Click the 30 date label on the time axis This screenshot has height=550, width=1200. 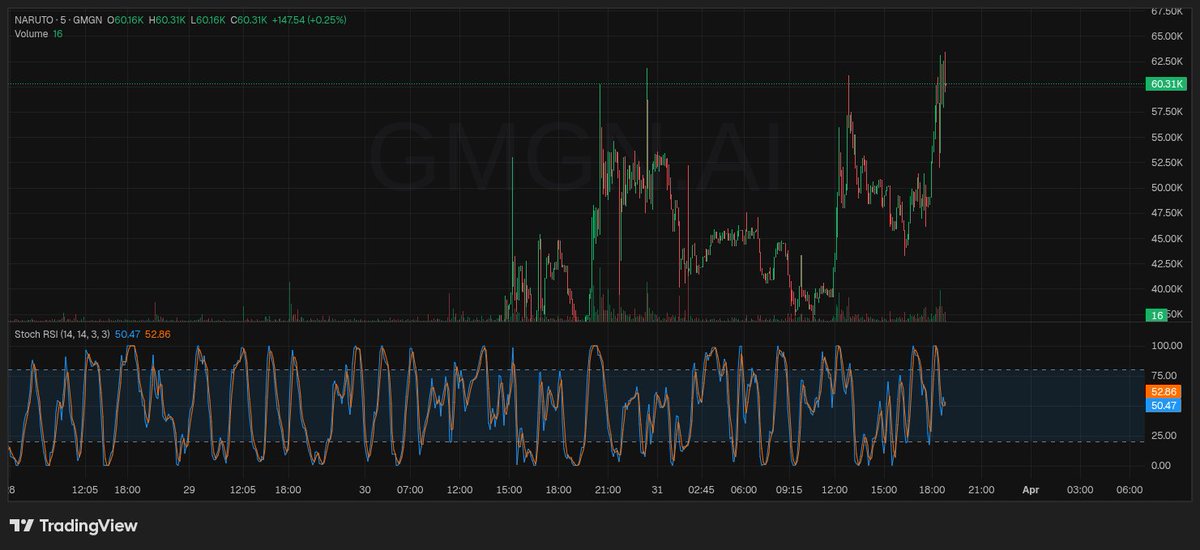[365, 490]
